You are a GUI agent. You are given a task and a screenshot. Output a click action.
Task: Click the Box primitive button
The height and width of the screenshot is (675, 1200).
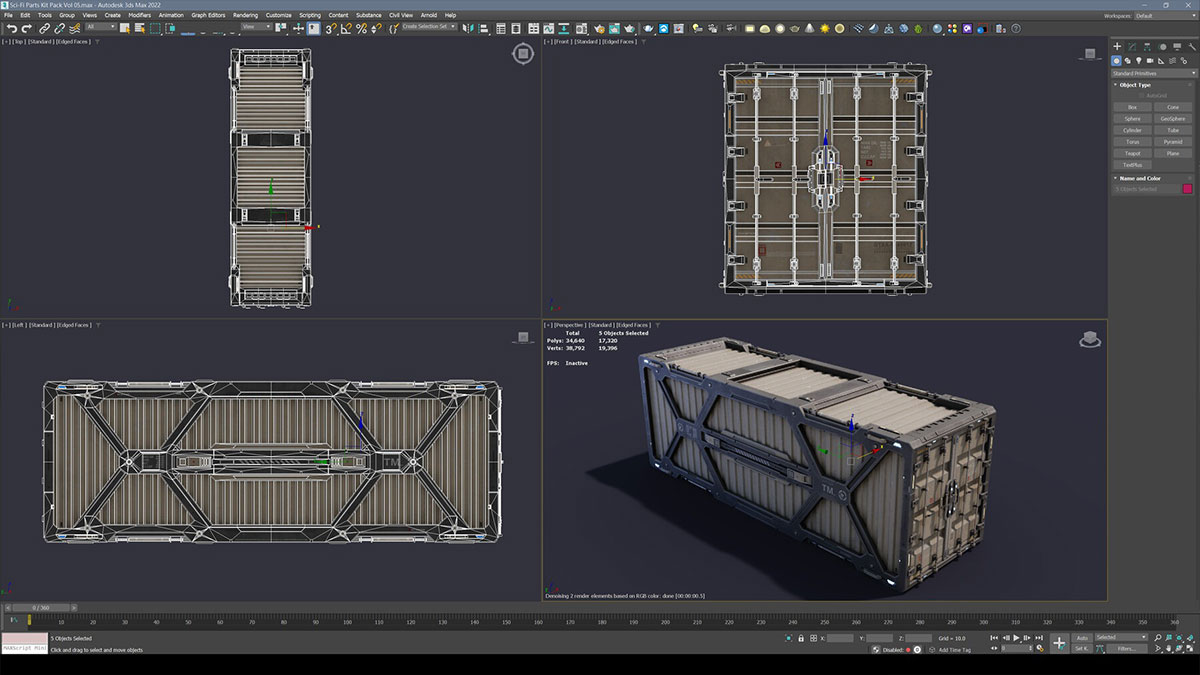click(1131, 107)
